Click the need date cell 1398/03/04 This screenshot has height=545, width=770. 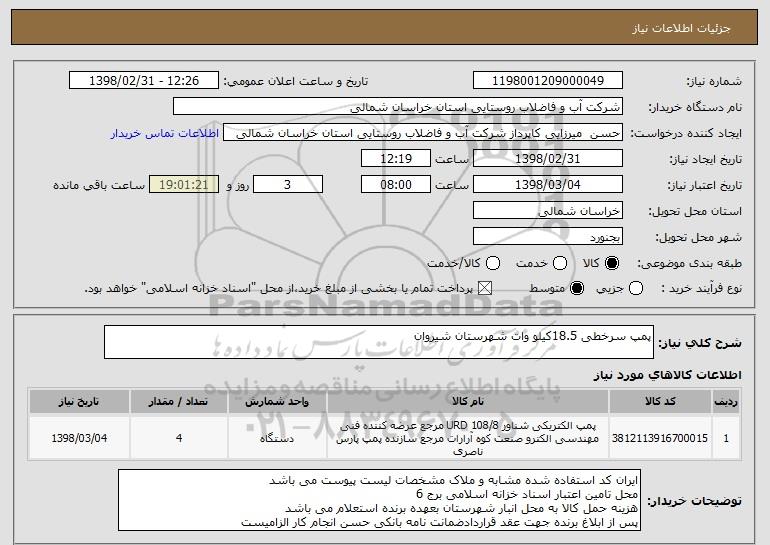(79, 438)
